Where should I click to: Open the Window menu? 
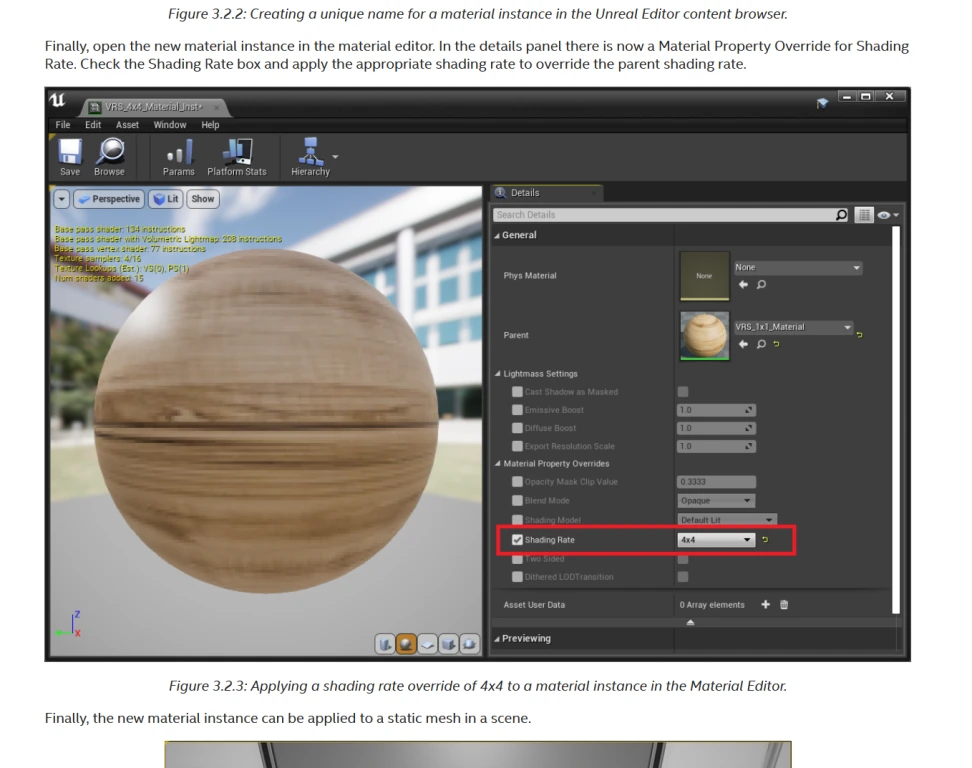[x=170, y=125]
